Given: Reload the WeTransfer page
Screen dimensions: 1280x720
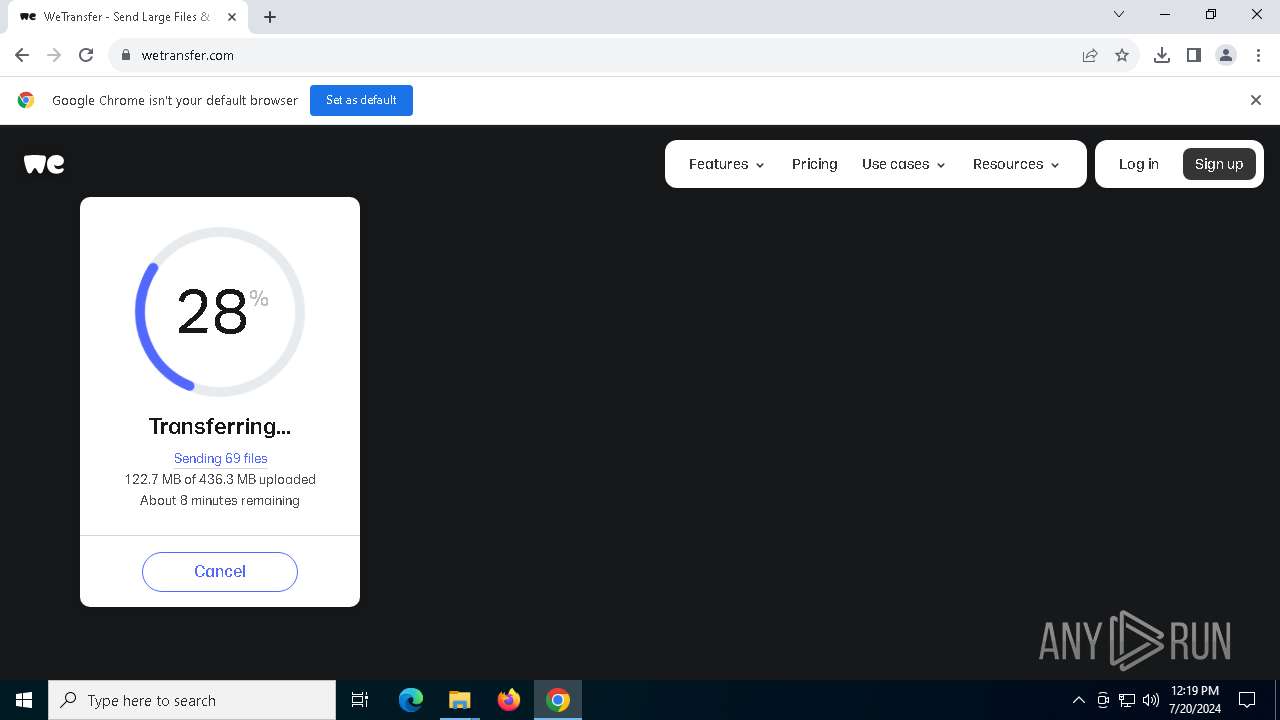Looking at the screenshot, I should click(86, 55).
